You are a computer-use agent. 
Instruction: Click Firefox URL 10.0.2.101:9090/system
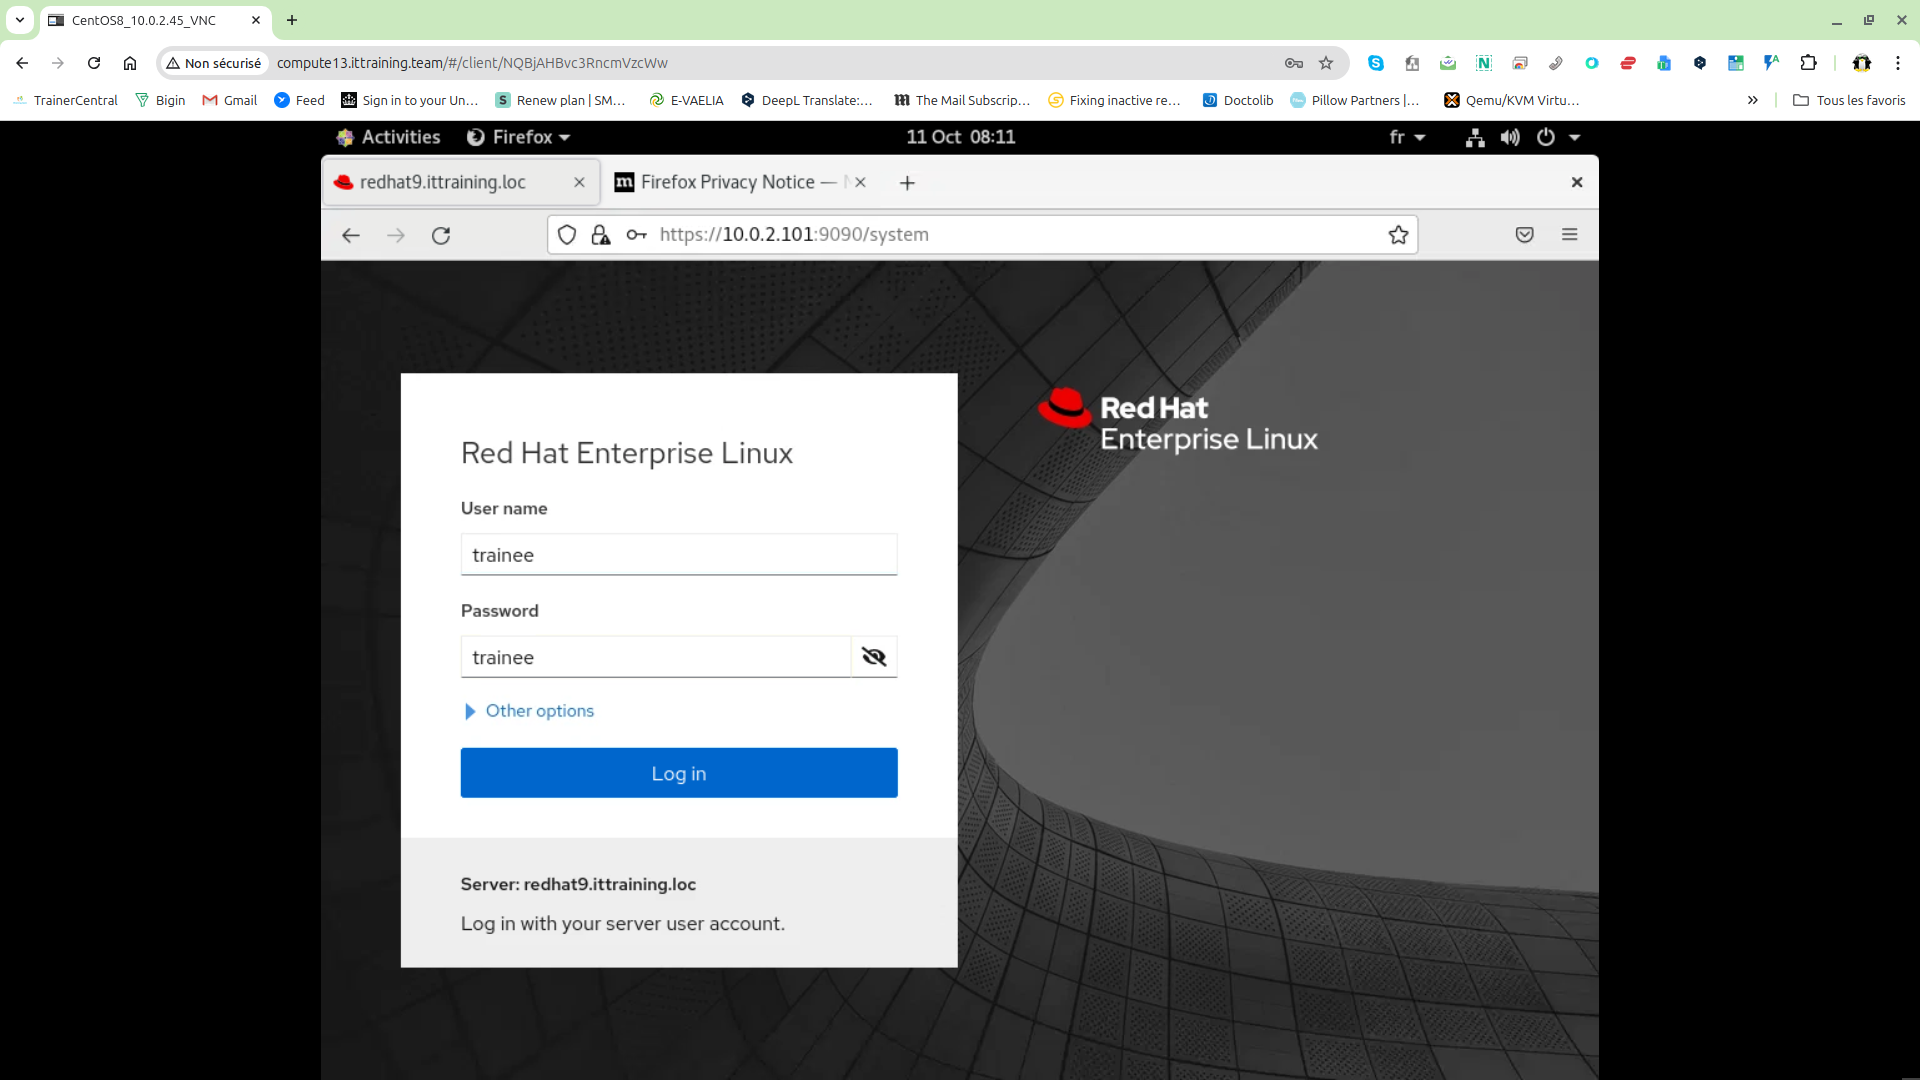pos(794,234)
